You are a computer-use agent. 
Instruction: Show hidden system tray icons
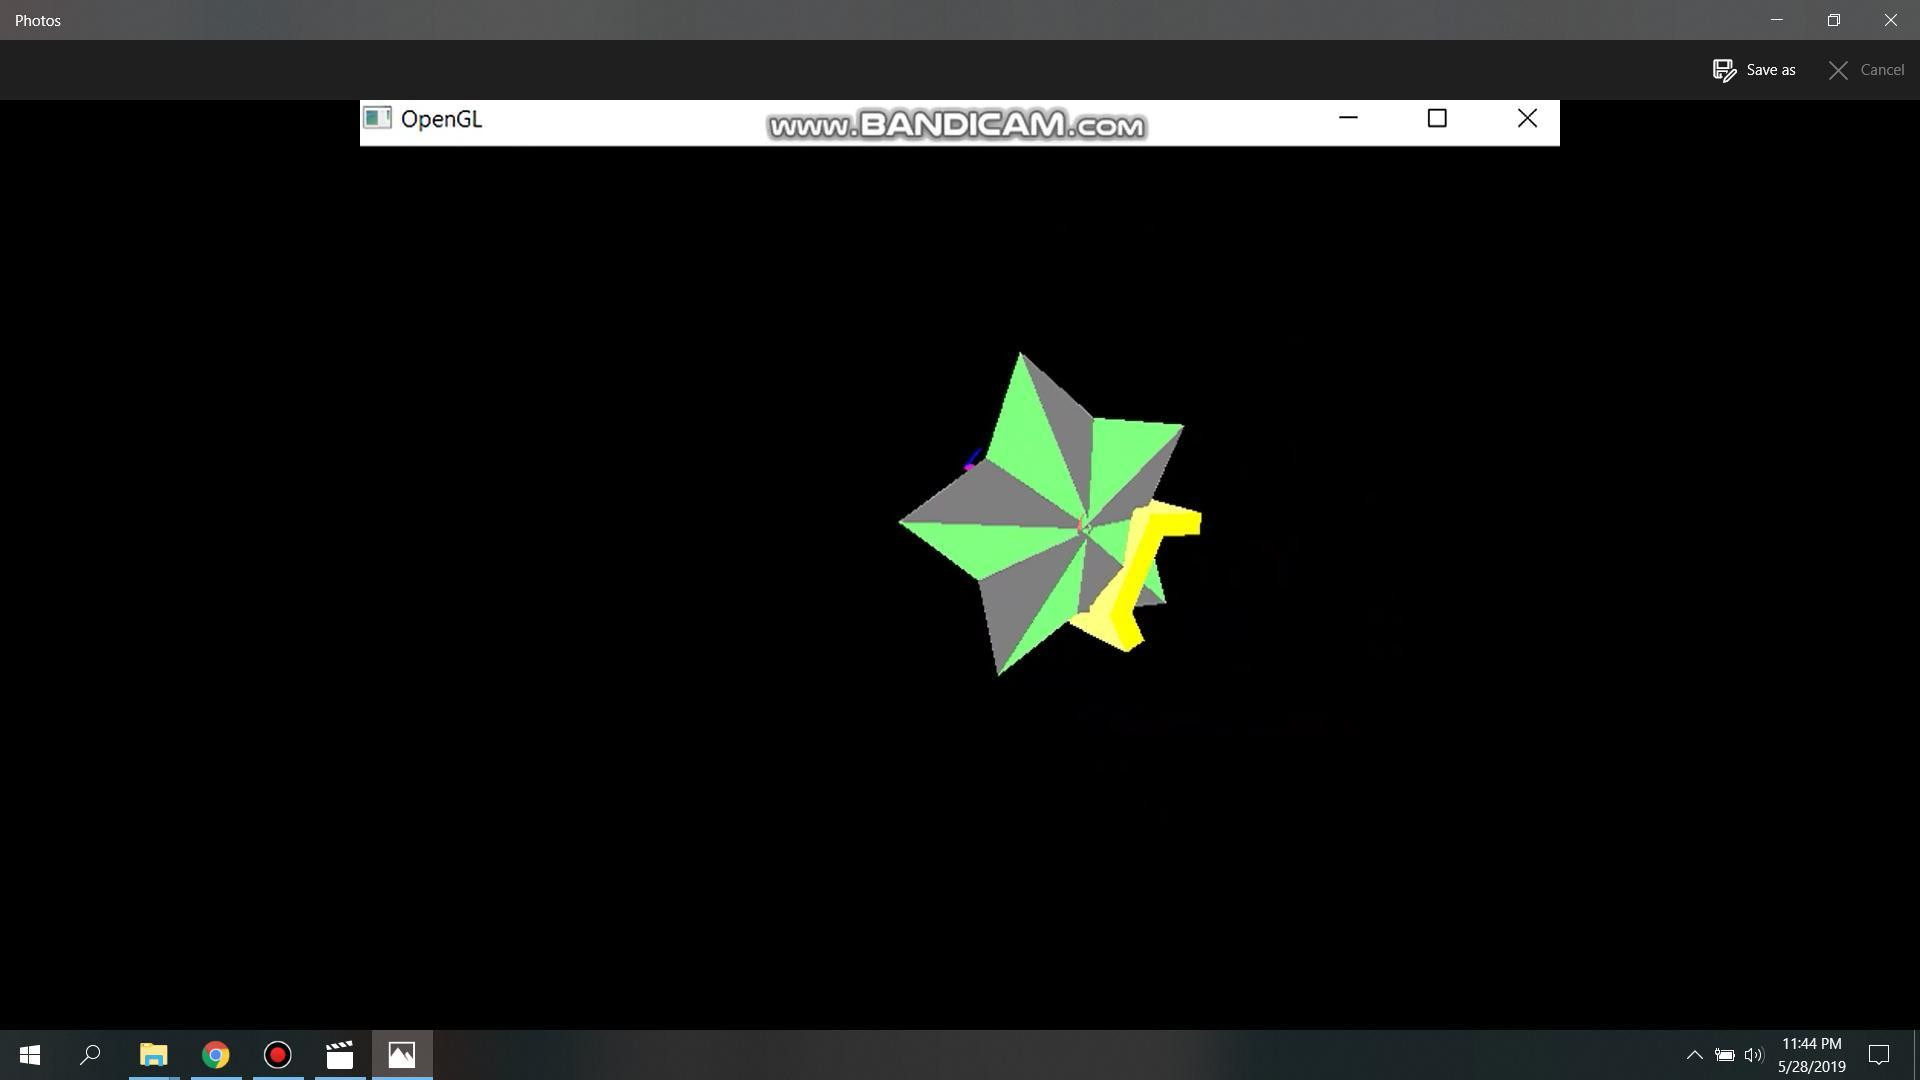pos(1694,1055)
